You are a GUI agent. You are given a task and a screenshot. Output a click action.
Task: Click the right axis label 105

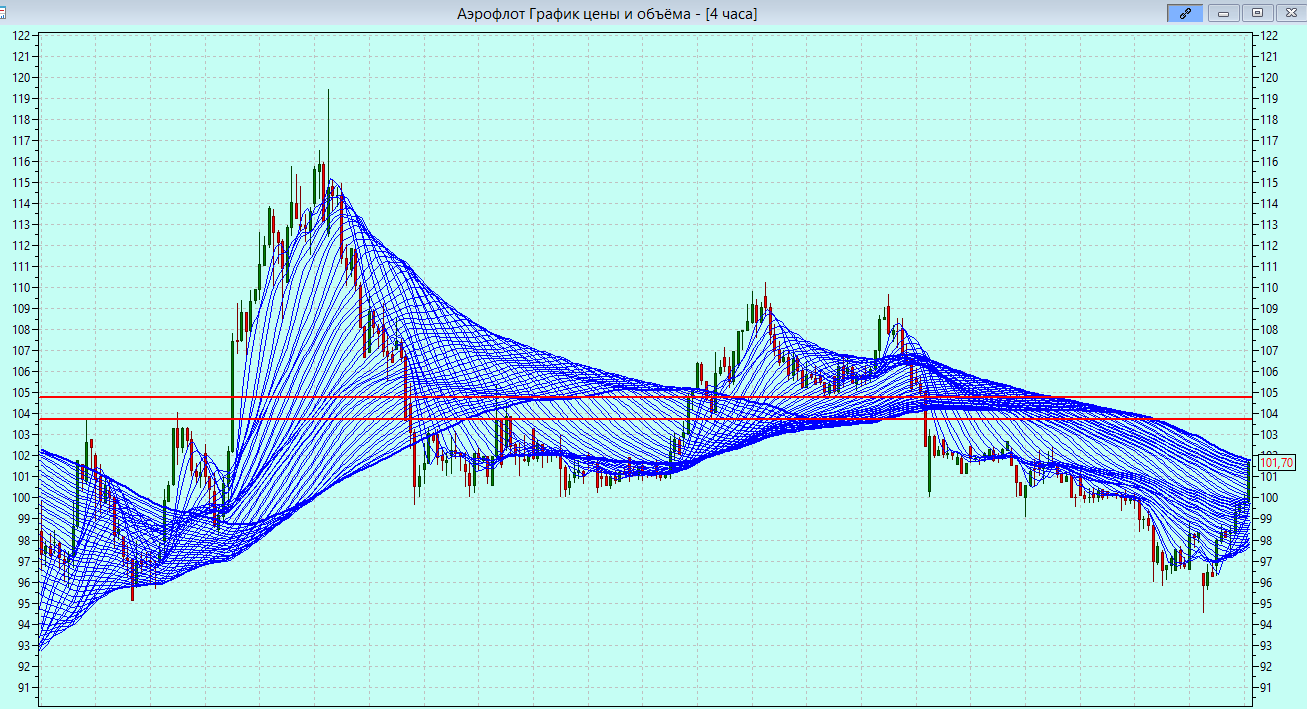point(1271,393)
